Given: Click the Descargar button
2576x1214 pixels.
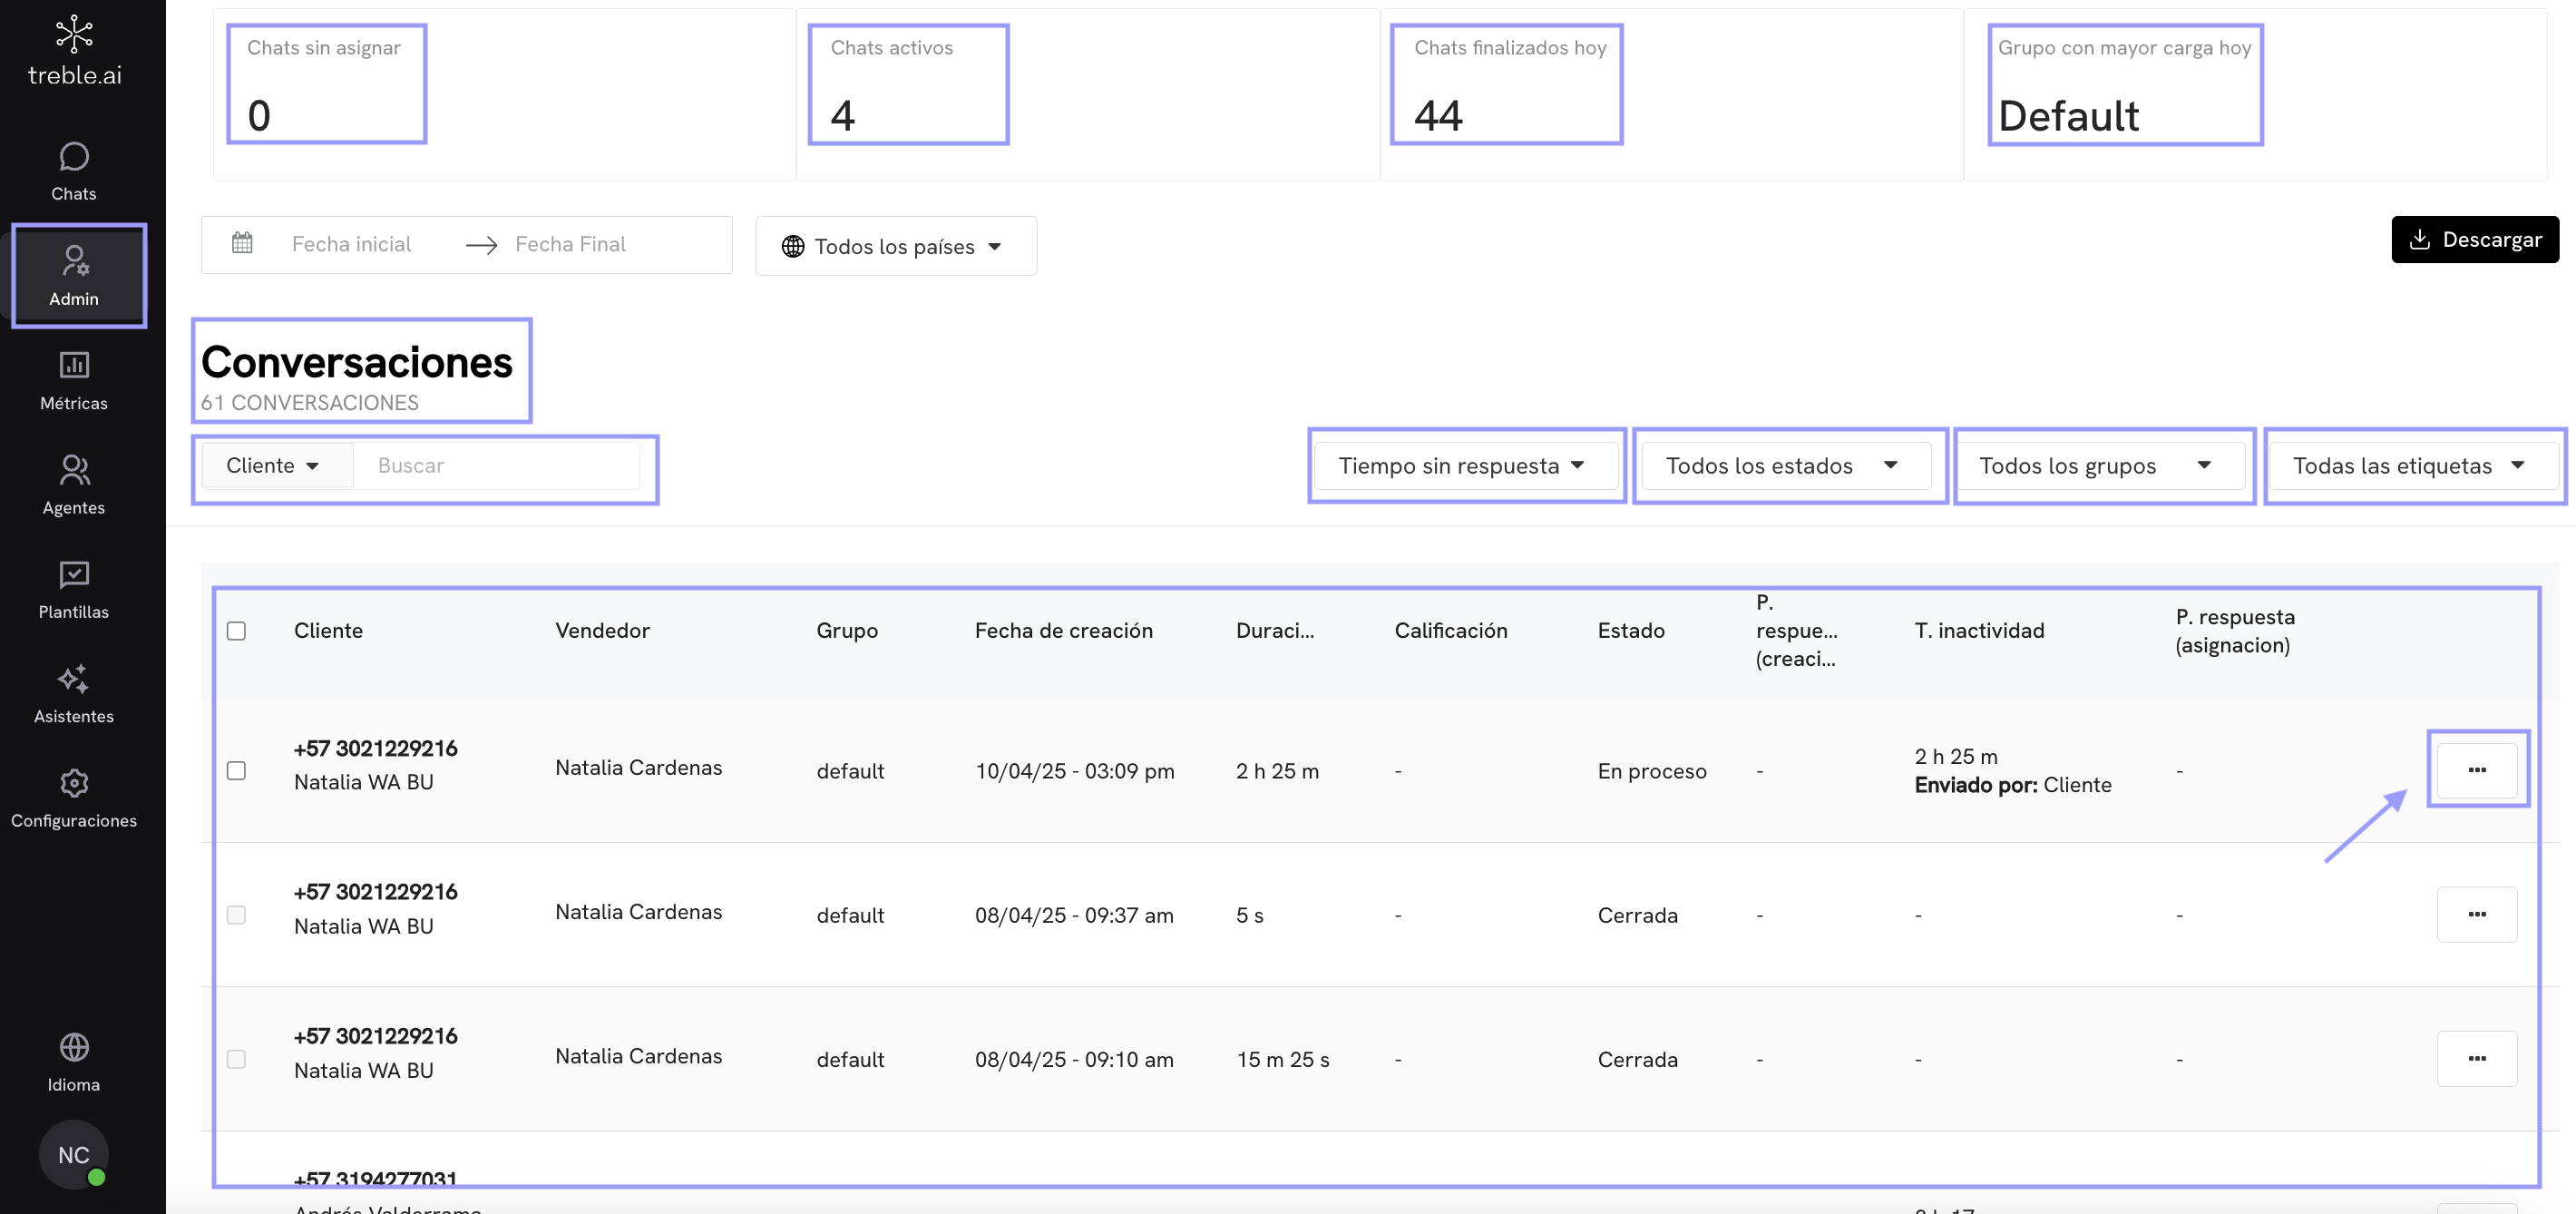Looking at the screenshot, I should tap(2474, 239).
